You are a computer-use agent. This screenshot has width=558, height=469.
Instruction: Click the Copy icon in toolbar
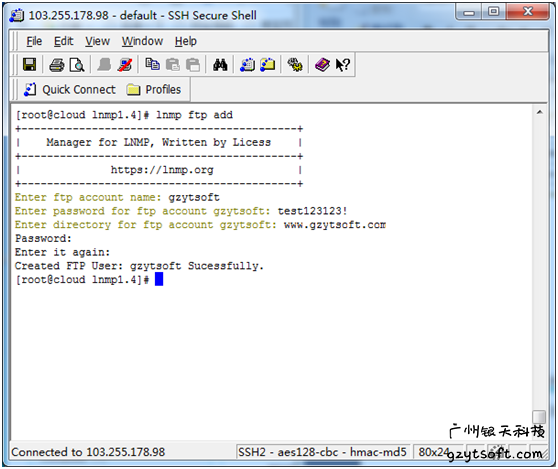[152, 64]
